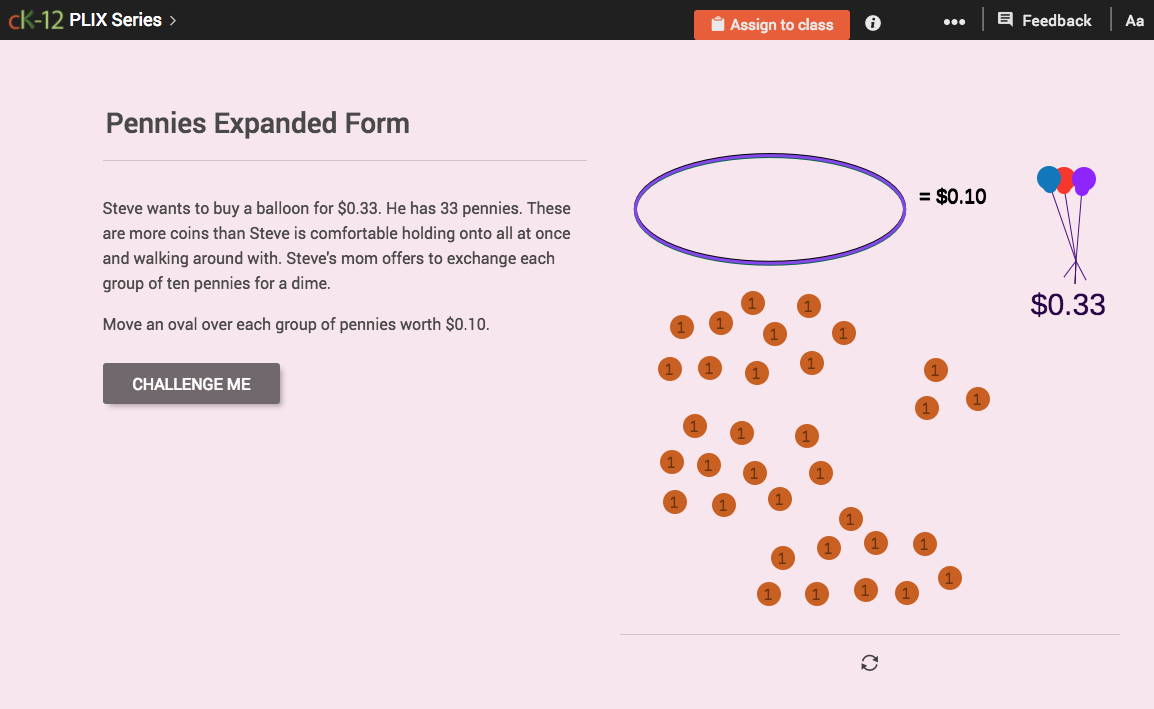Select the purple oval worth $0.10
This screenshot has height=709, width=1154.
(x=769, y=209)
